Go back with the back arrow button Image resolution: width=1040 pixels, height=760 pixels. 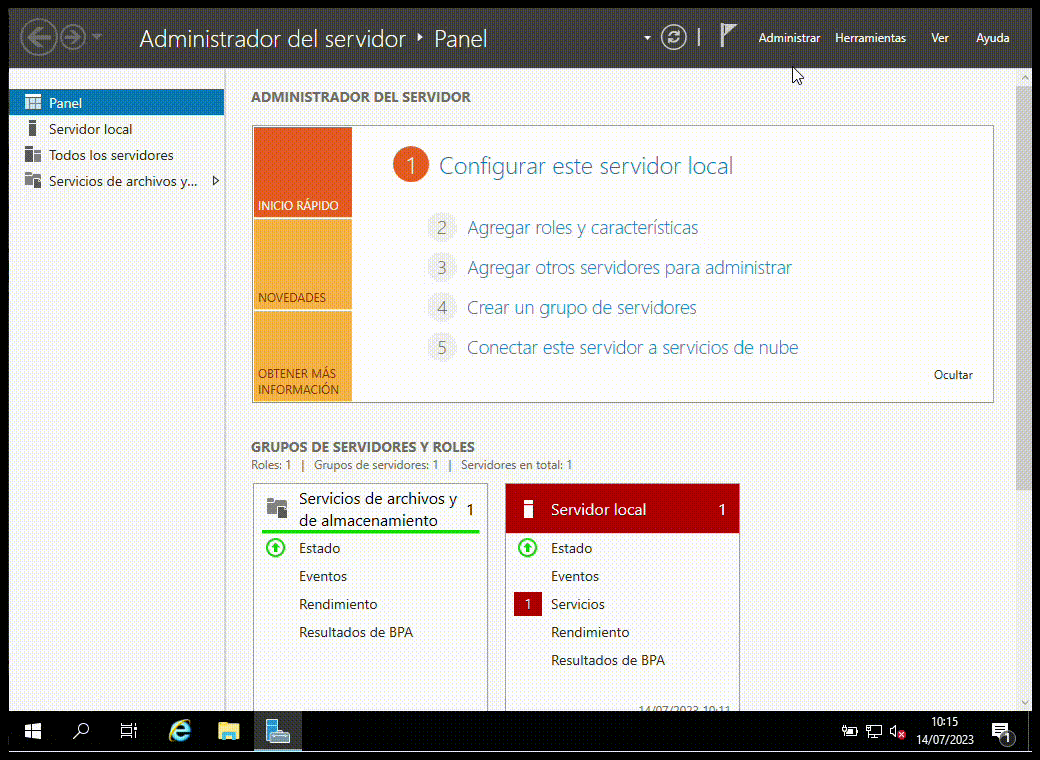39,38
